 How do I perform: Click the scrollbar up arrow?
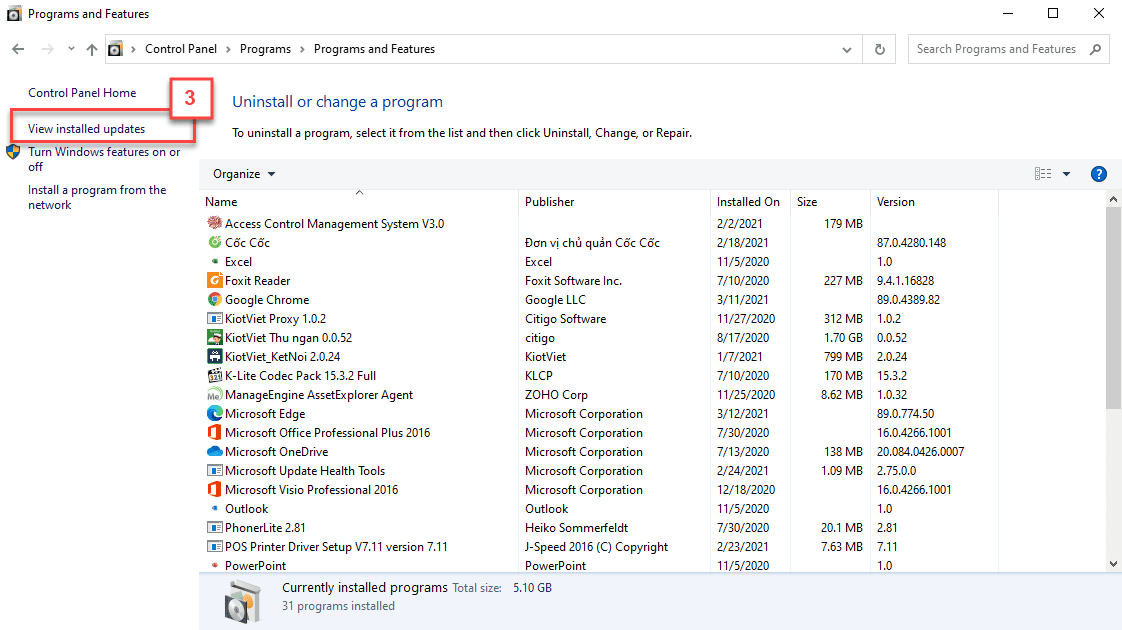[1113, 199]
